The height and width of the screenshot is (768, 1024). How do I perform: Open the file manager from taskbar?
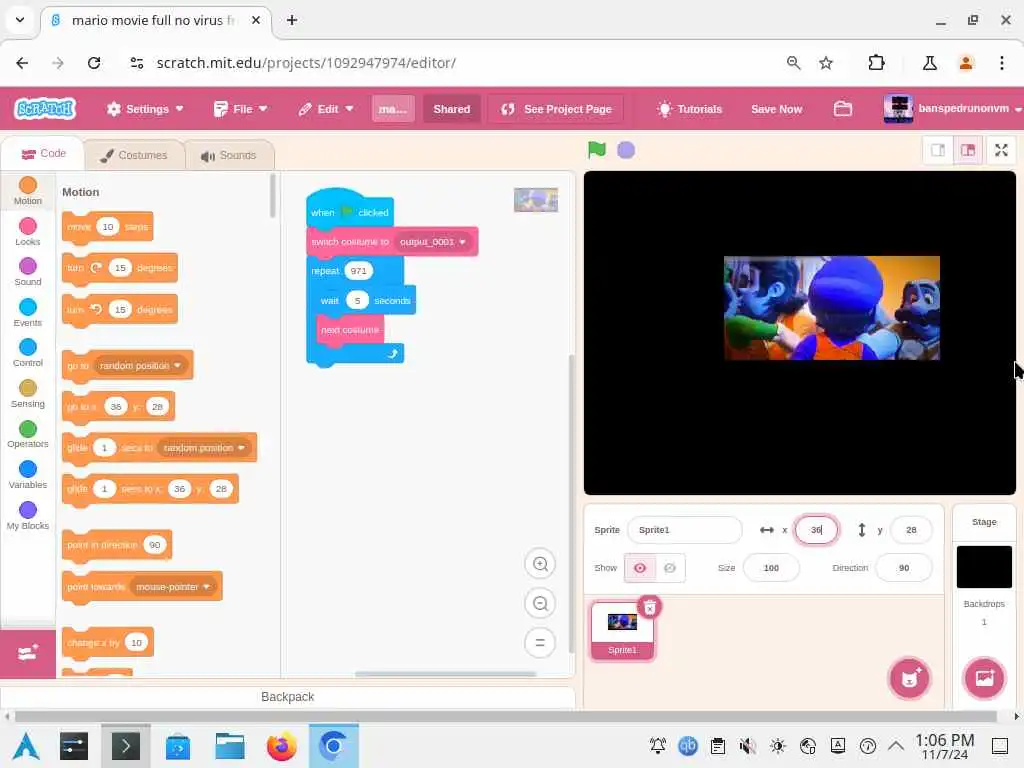[230, 746]
